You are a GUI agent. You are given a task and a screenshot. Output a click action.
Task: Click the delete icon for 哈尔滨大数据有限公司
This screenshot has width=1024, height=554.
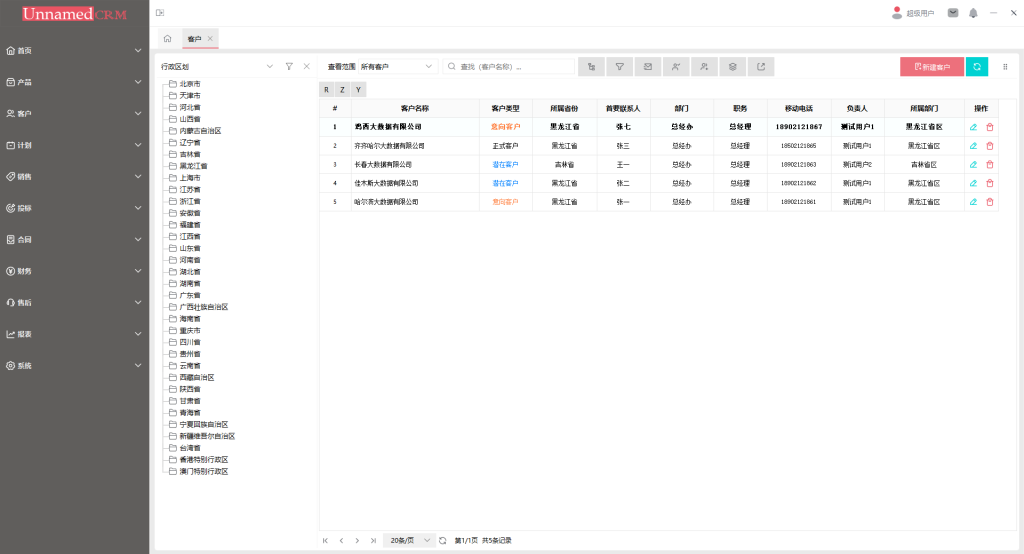pos(990,202)
